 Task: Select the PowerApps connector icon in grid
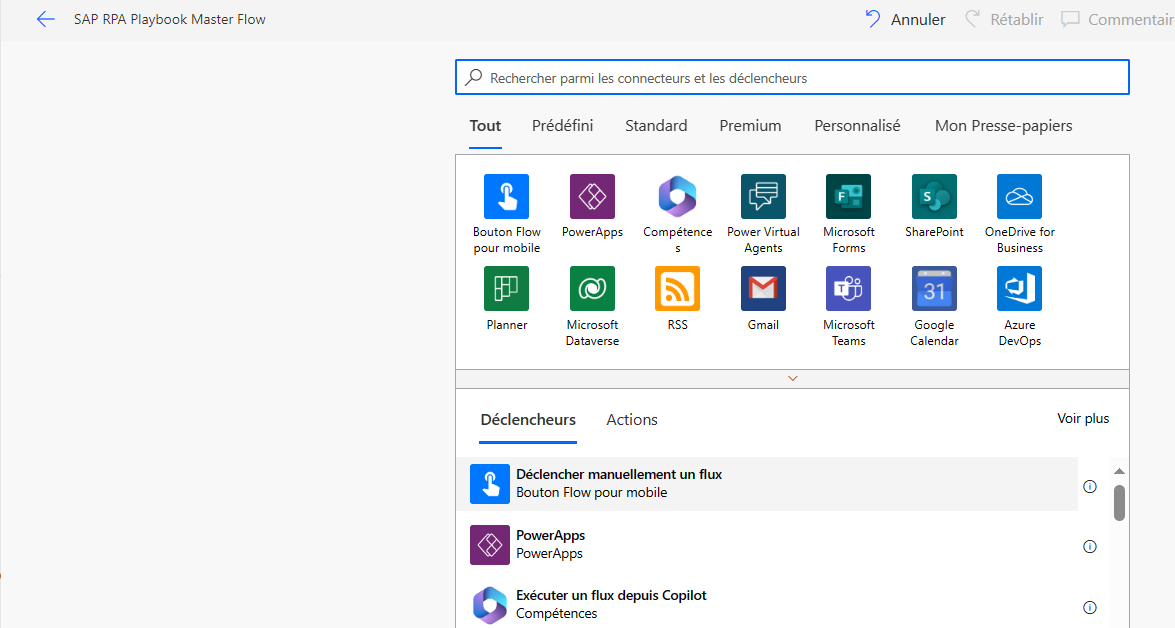coord(592,196)
